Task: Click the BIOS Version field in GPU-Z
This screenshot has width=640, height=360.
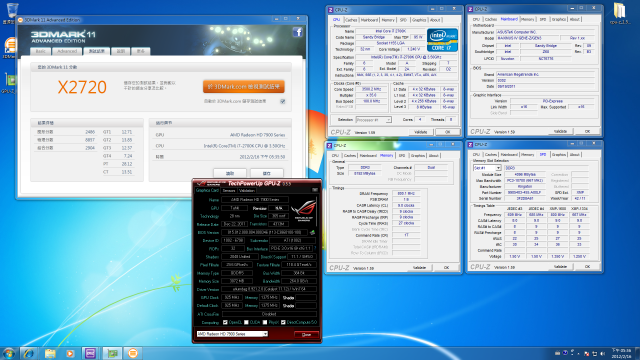Action: (x=264, y=232)
